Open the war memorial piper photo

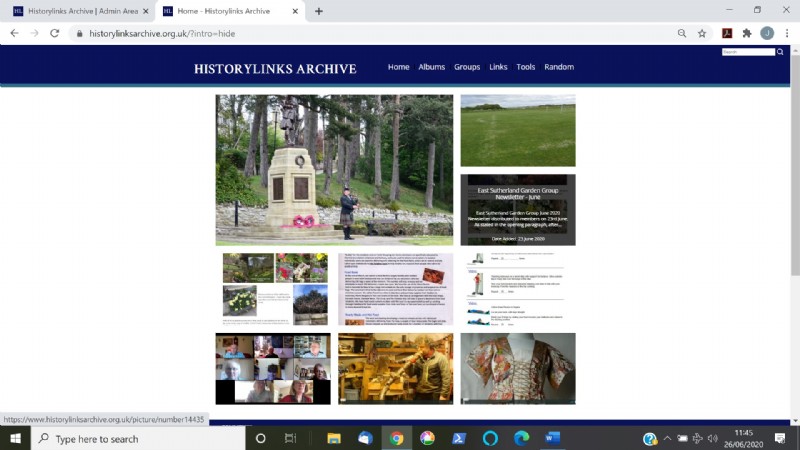pyautogui.click(x=334, y=170)
